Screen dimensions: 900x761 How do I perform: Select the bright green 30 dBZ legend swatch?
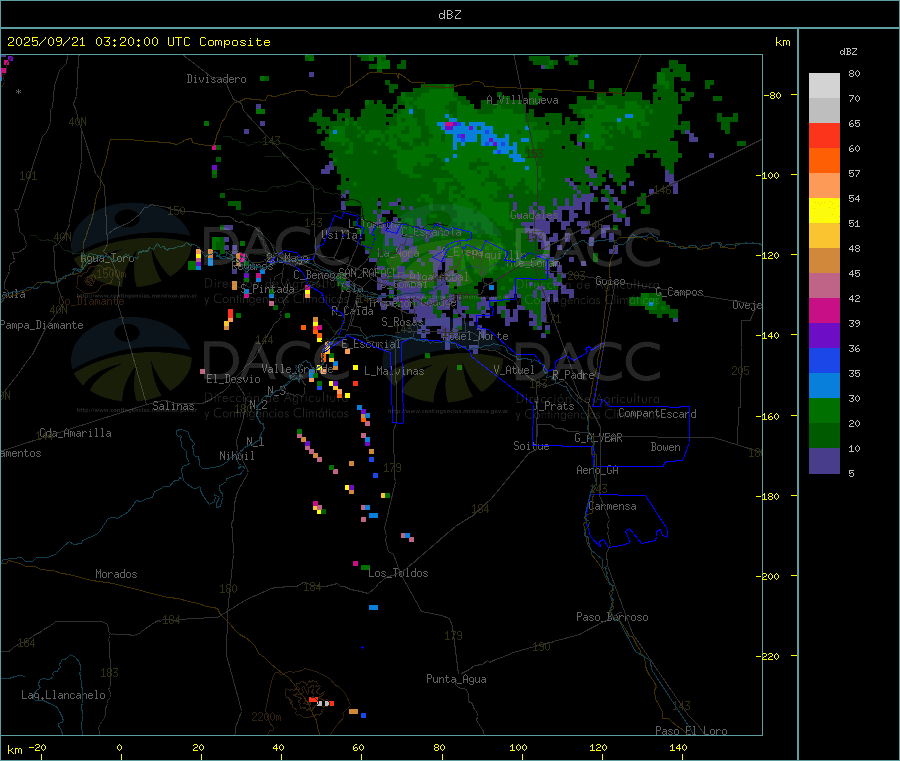(x=824, y=410)
